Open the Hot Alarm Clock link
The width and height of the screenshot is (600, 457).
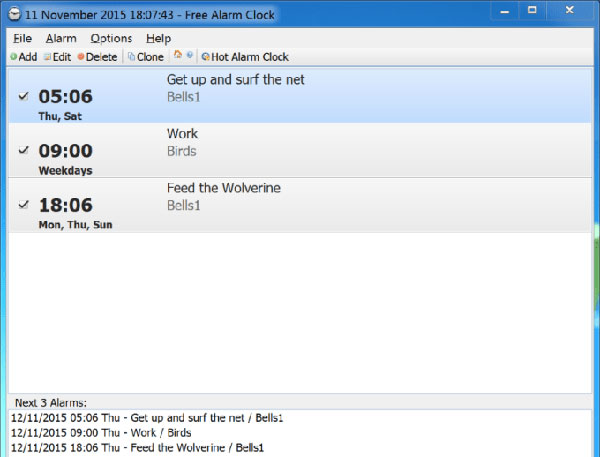point(244,57)
